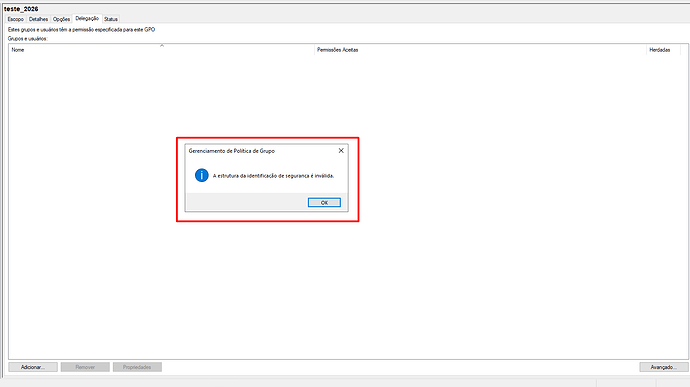Switch to the Detalhes tab

coord(38,19)
